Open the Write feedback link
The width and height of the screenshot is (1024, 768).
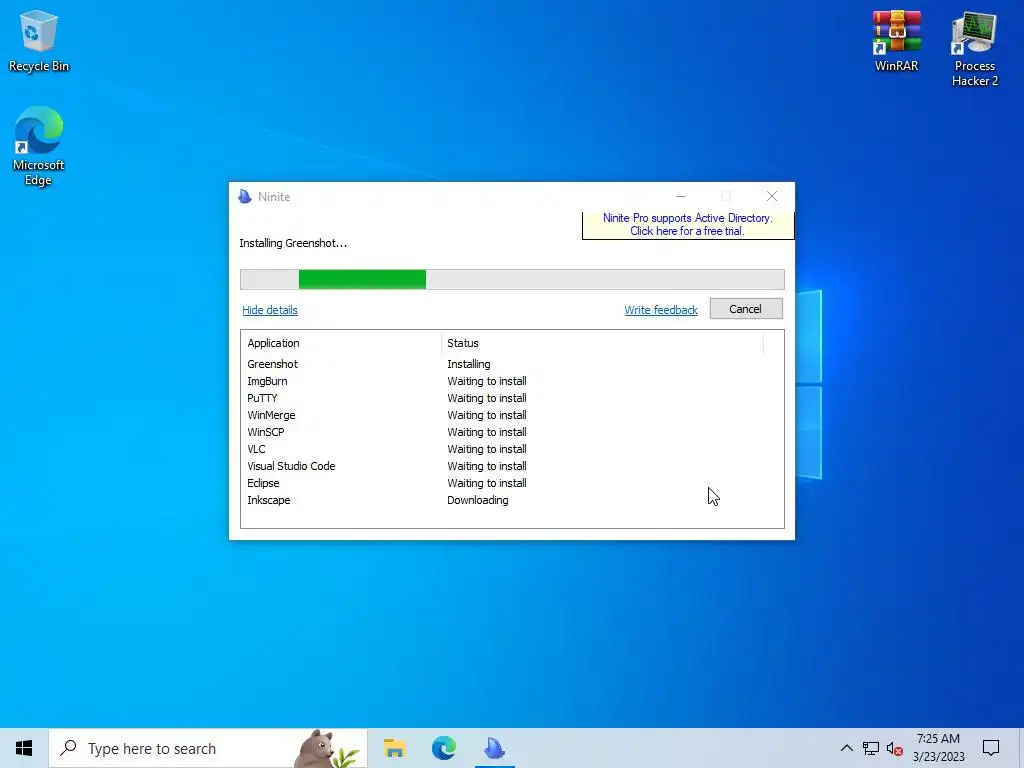(661, 310)
